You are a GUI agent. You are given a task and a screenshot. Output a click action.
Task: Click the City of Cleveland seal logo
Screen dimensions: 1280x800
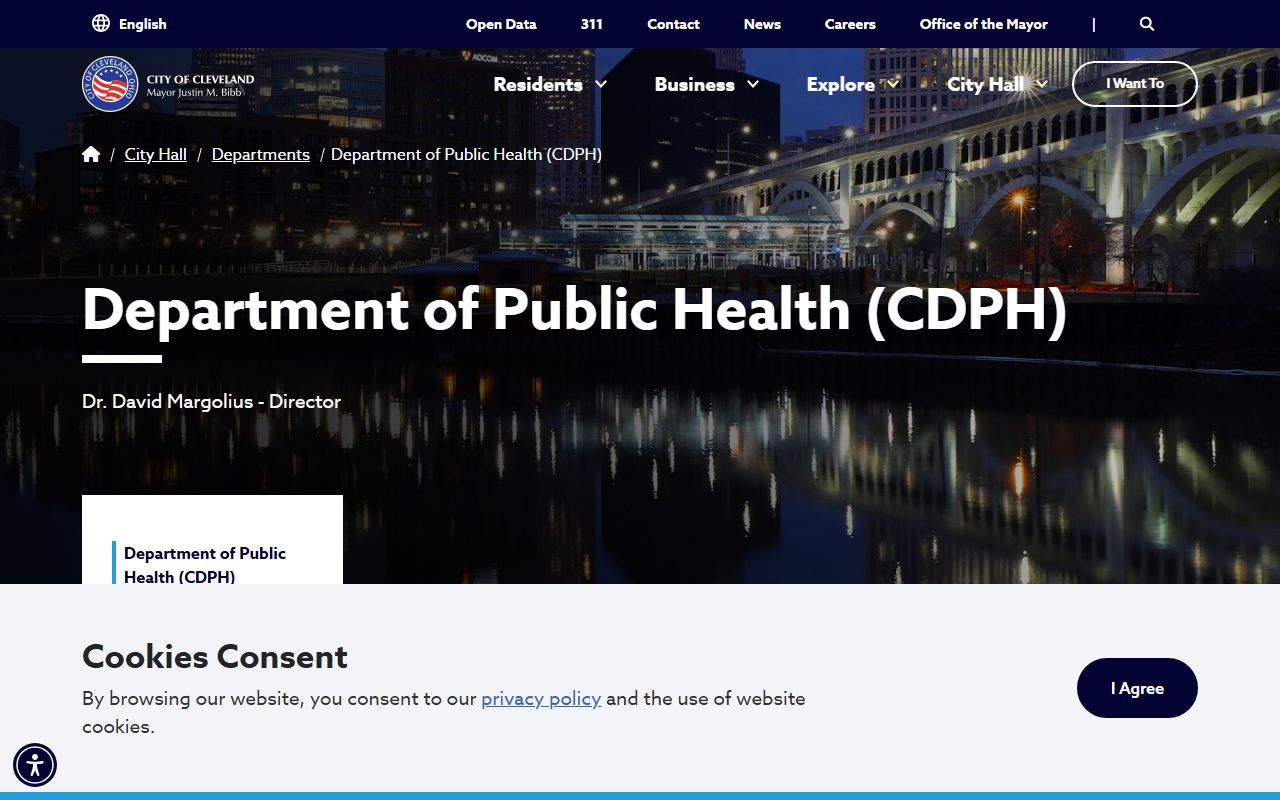pos(110,84)
